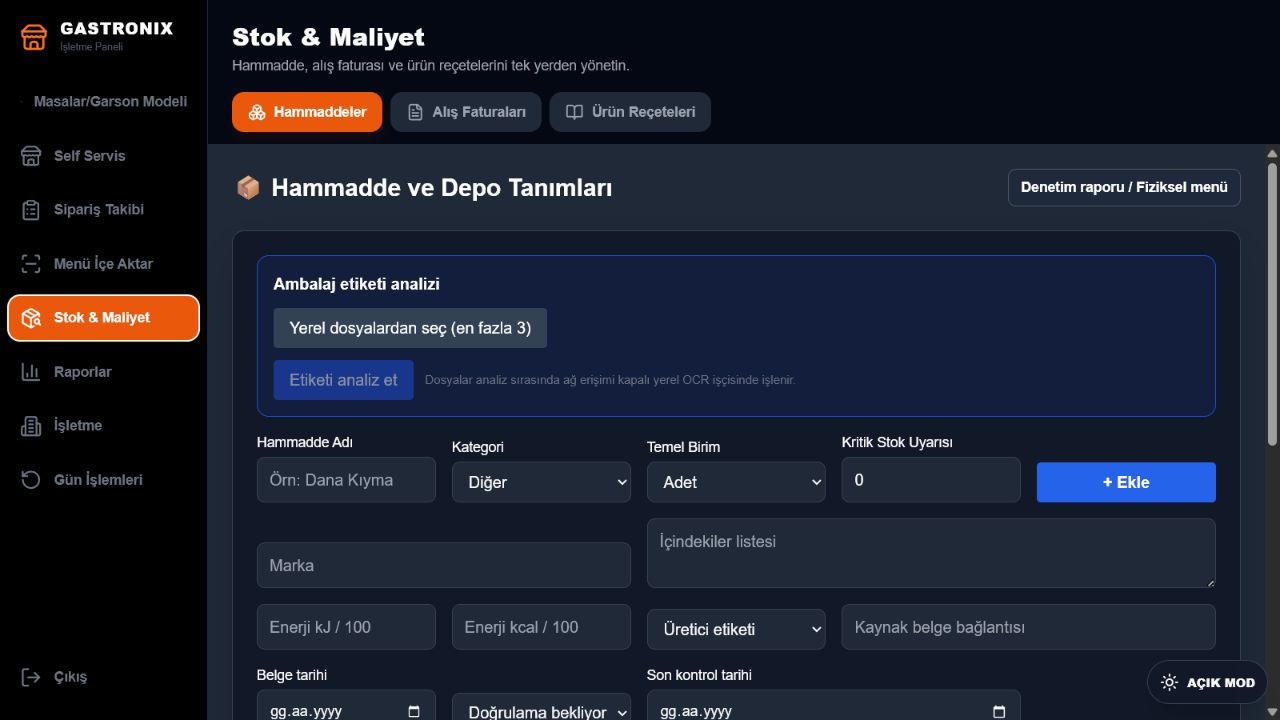Expand the Üretici etiketi dropdown

point(736,629)
